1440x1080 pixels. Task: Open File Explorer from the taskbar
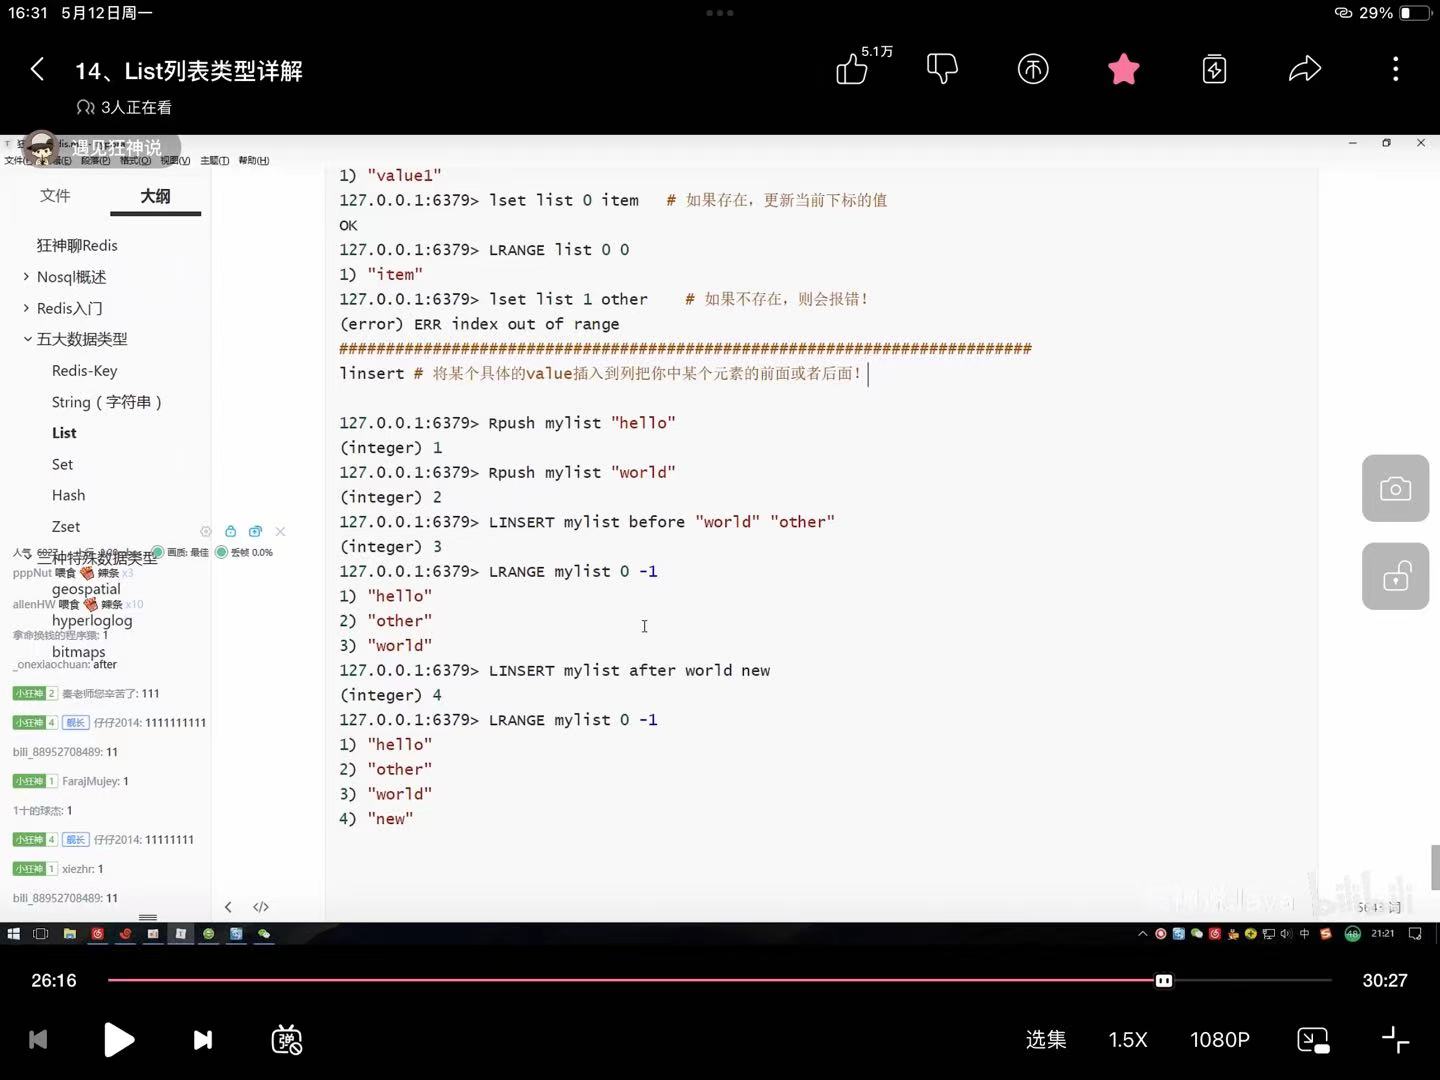coord(69,934)
